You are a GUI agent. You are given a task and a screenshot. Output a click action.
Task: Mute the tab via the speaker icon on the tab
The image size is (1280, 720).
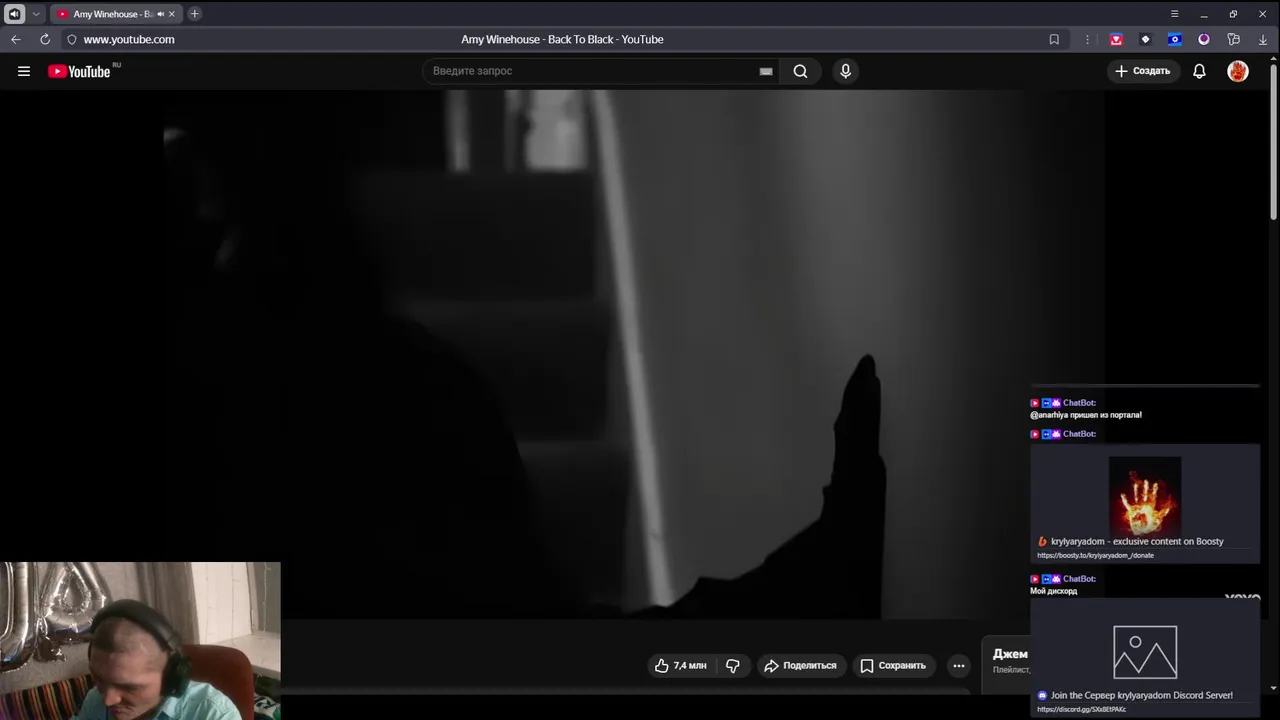tap(160, 14)
